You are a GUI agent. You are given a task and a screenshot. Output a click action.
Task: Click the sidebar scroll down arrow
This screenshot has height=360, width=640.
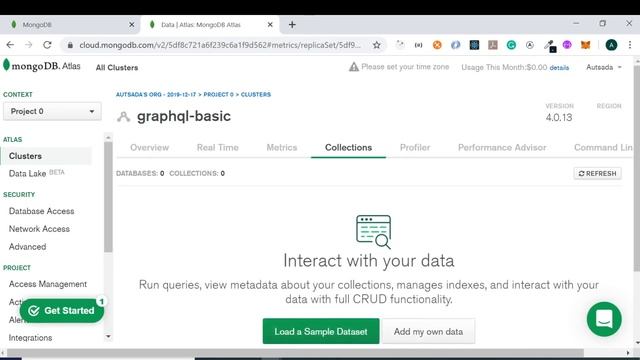[108, 337]
